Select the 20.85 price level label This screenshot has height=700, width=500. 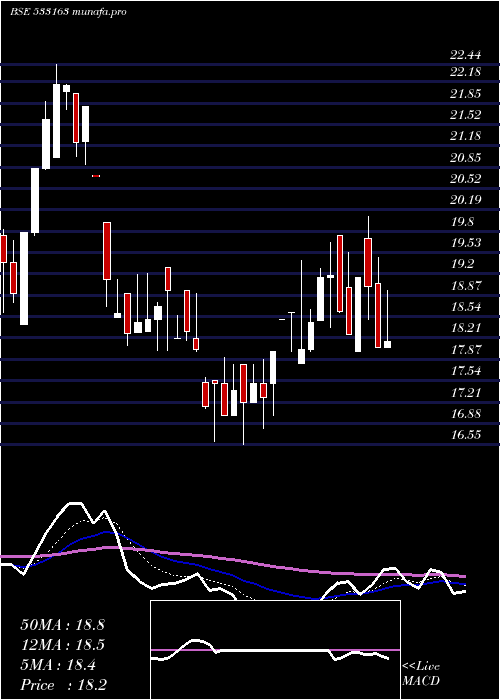point(466,158)
